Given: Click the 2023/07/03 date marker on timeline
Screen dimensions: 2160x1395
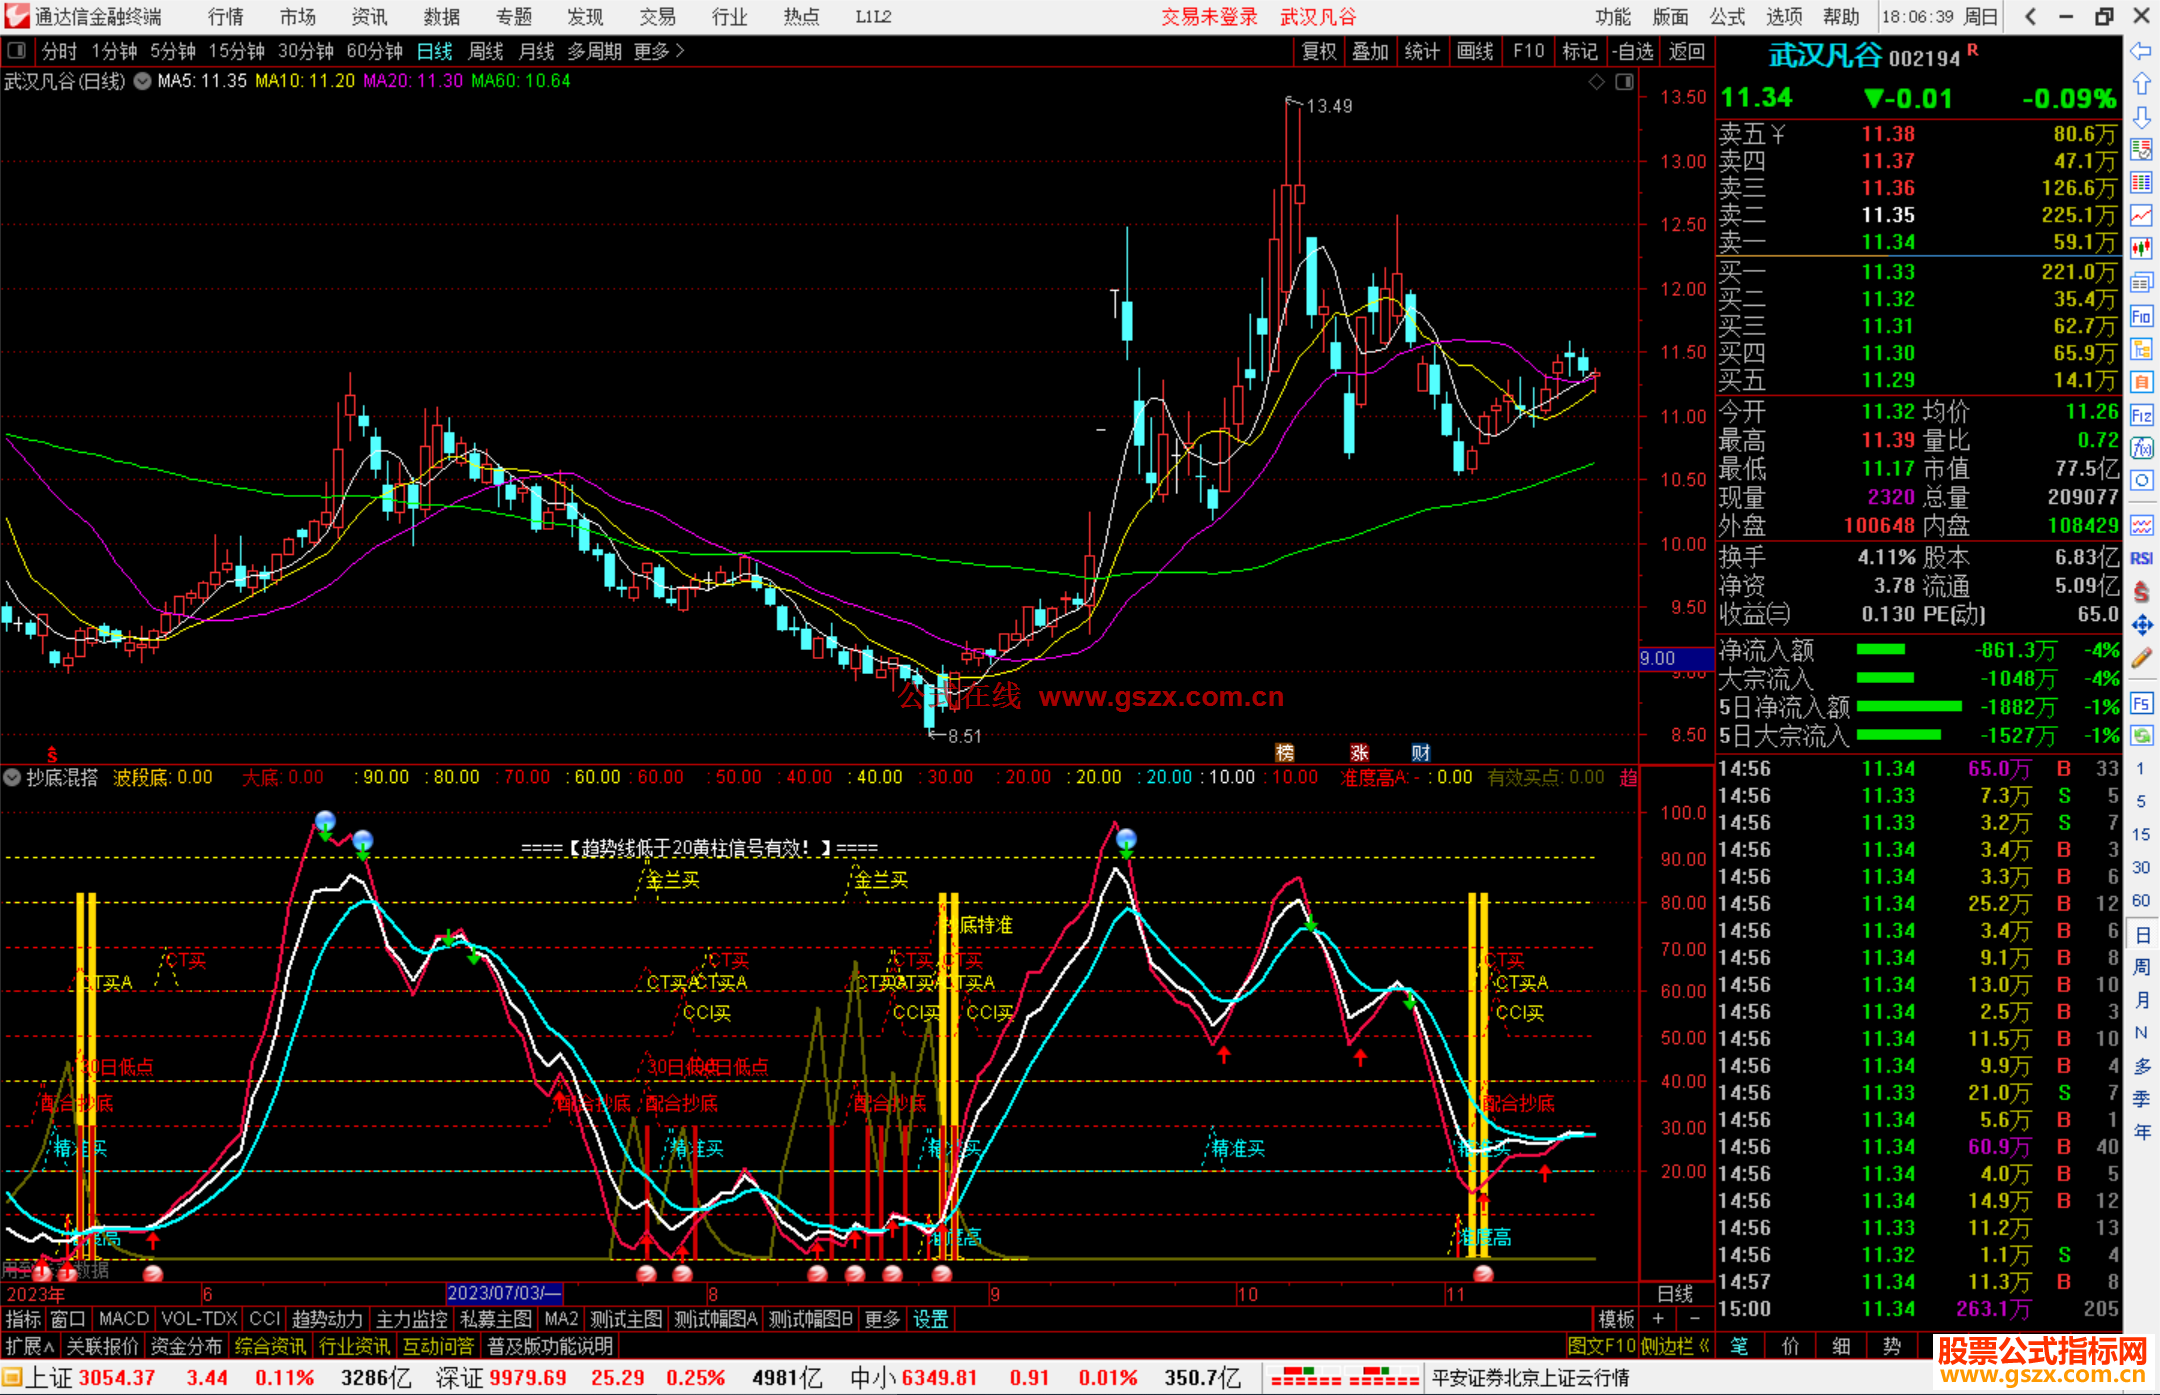Looking at the screenshot, I should coord(504,1293).
